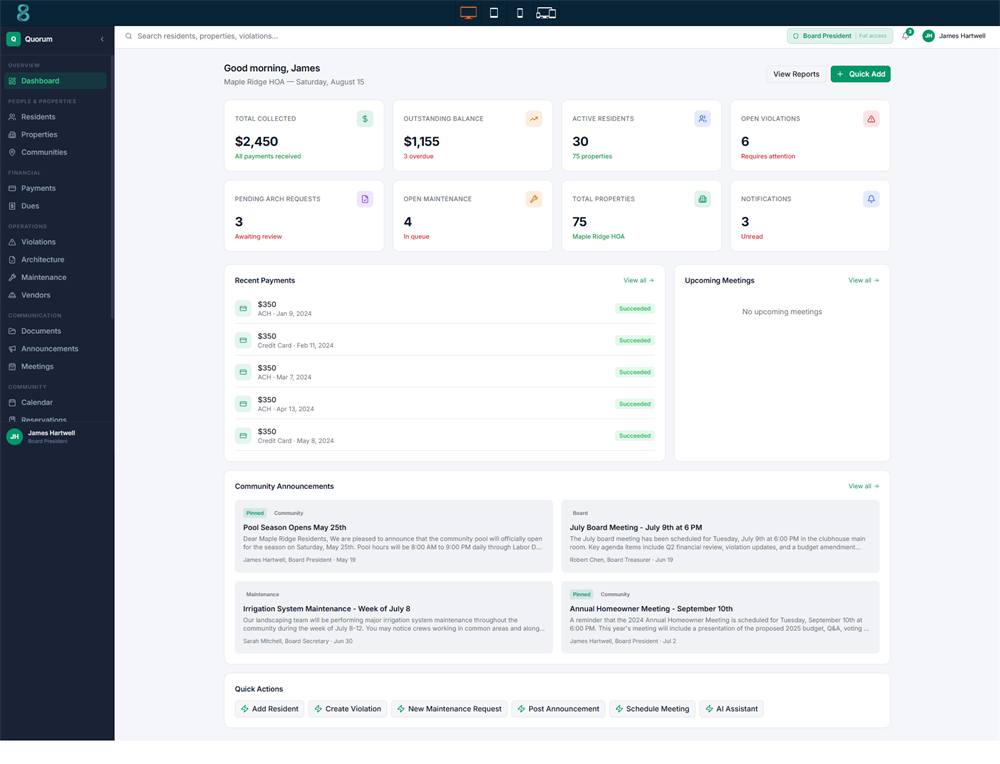Click the document icon on Pending Arch Requests

[365, 199]
